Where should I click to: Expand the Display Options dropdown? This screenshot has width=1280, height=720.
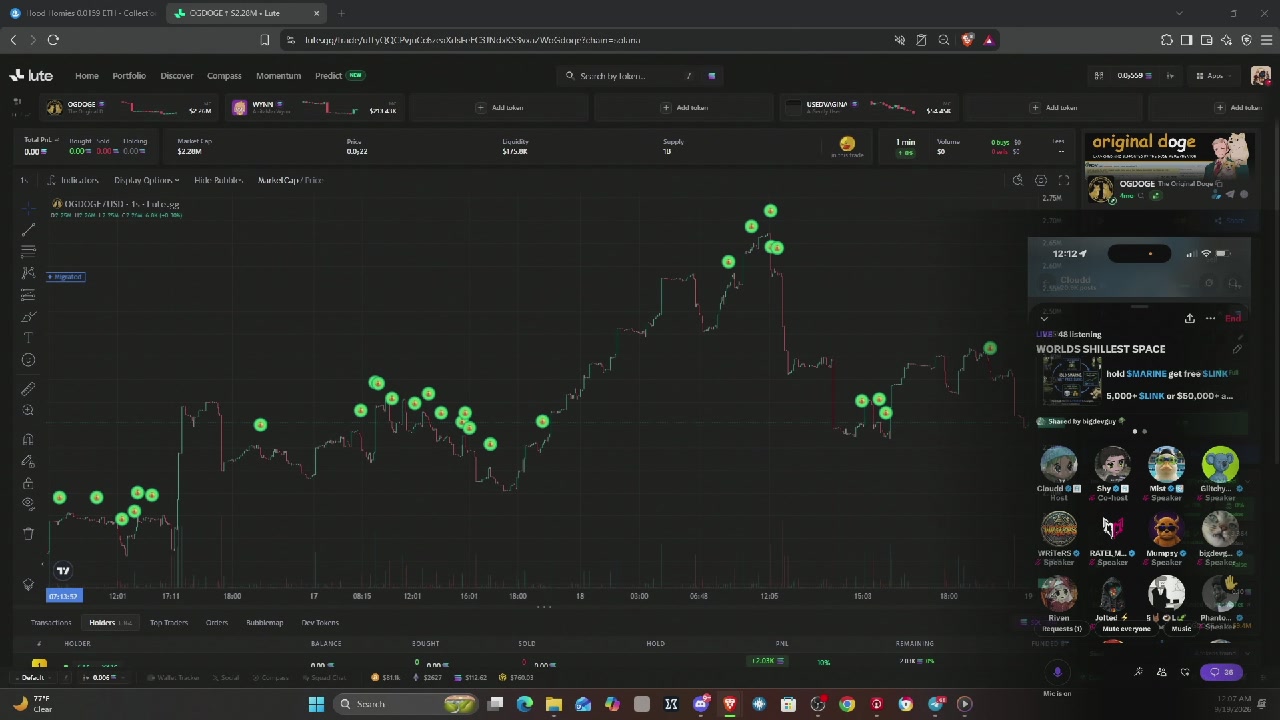(x=146, y=180)
